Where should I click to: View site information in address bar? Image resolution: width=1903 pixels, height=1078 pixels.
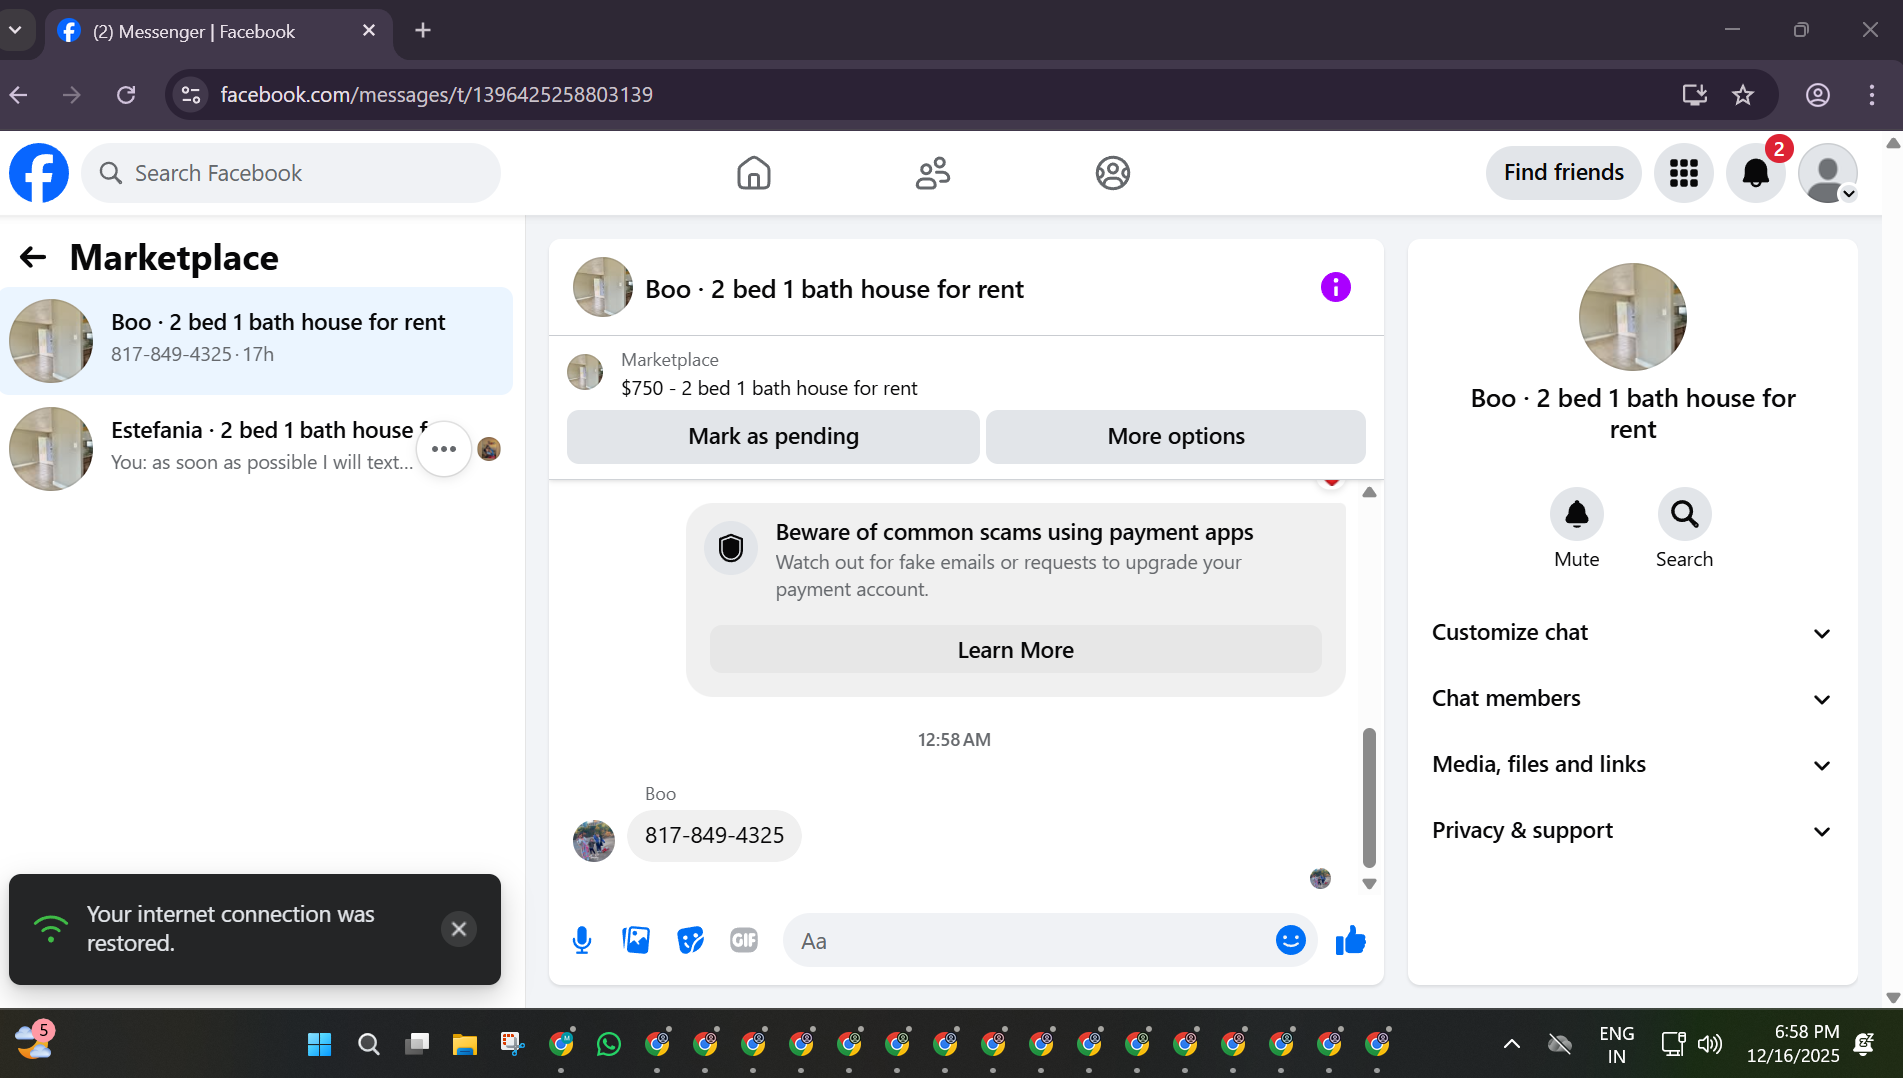point(190,95)
